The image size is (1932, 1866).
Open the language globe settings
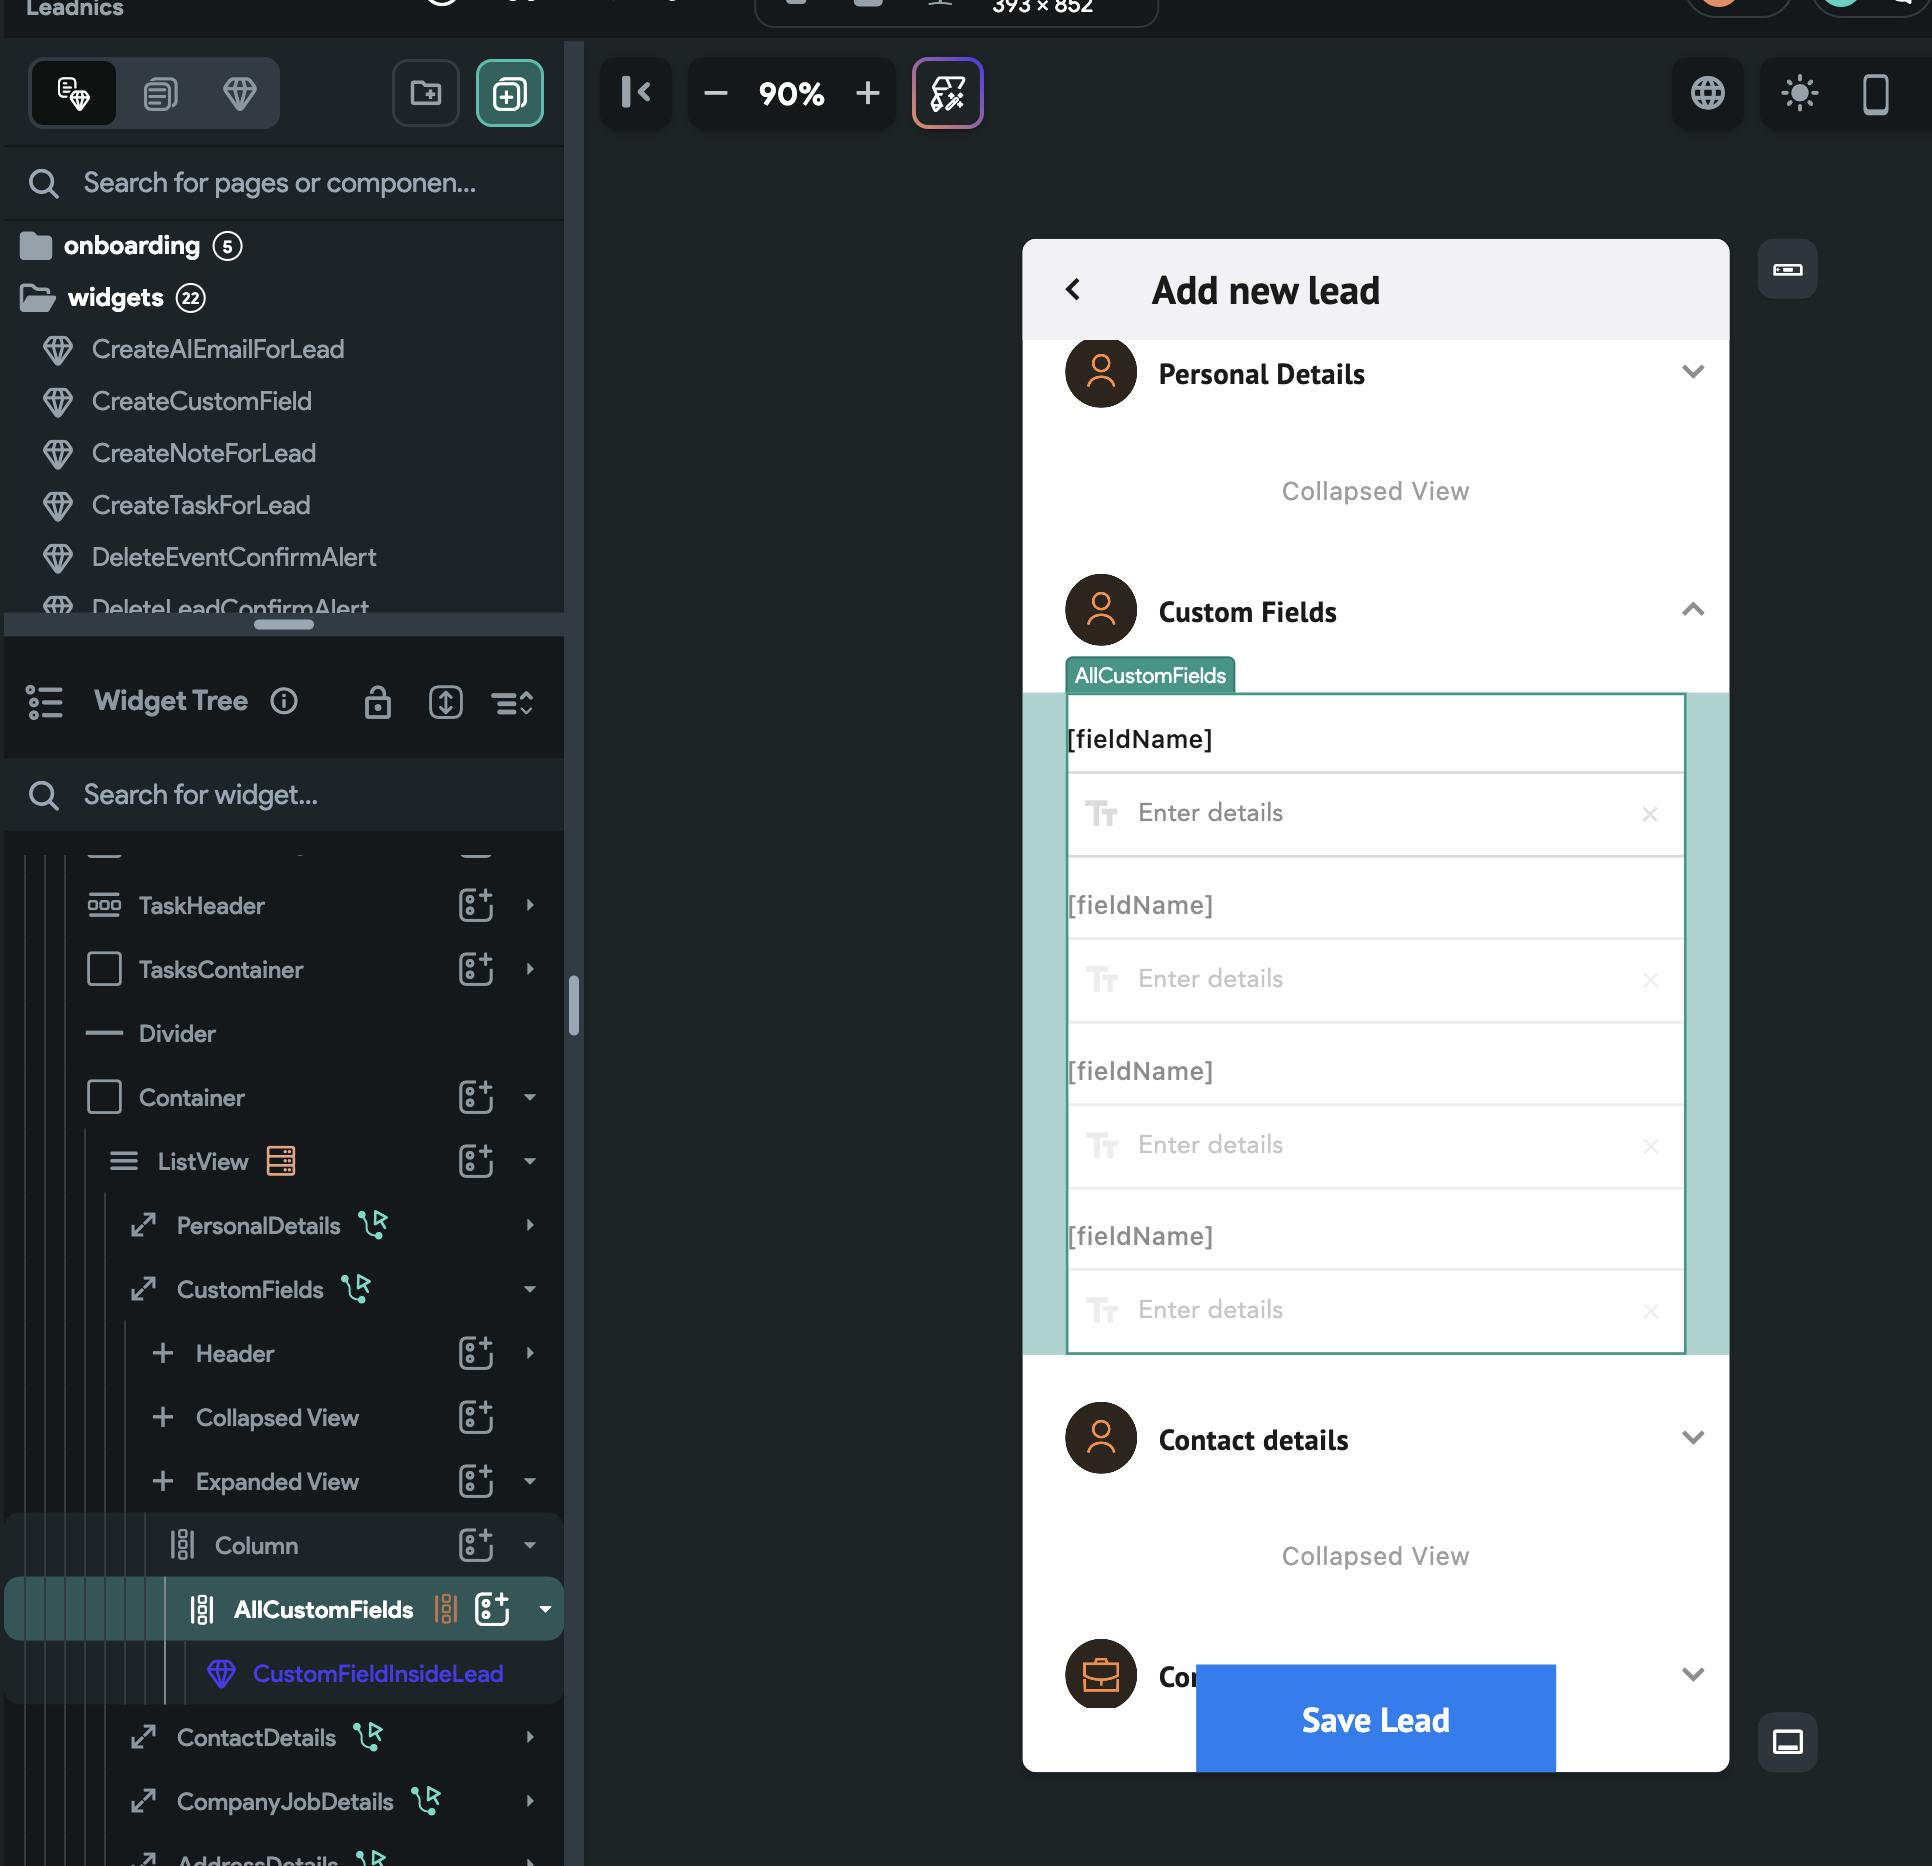1707,93
